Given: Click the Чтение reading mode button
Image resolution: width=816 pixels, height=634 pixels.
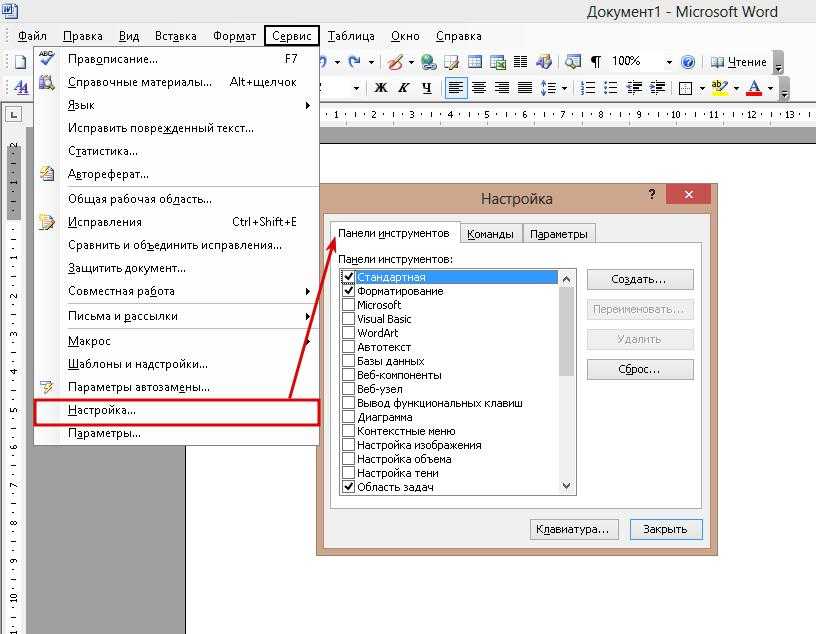Looking at the screenshot, I should point(738,62).
